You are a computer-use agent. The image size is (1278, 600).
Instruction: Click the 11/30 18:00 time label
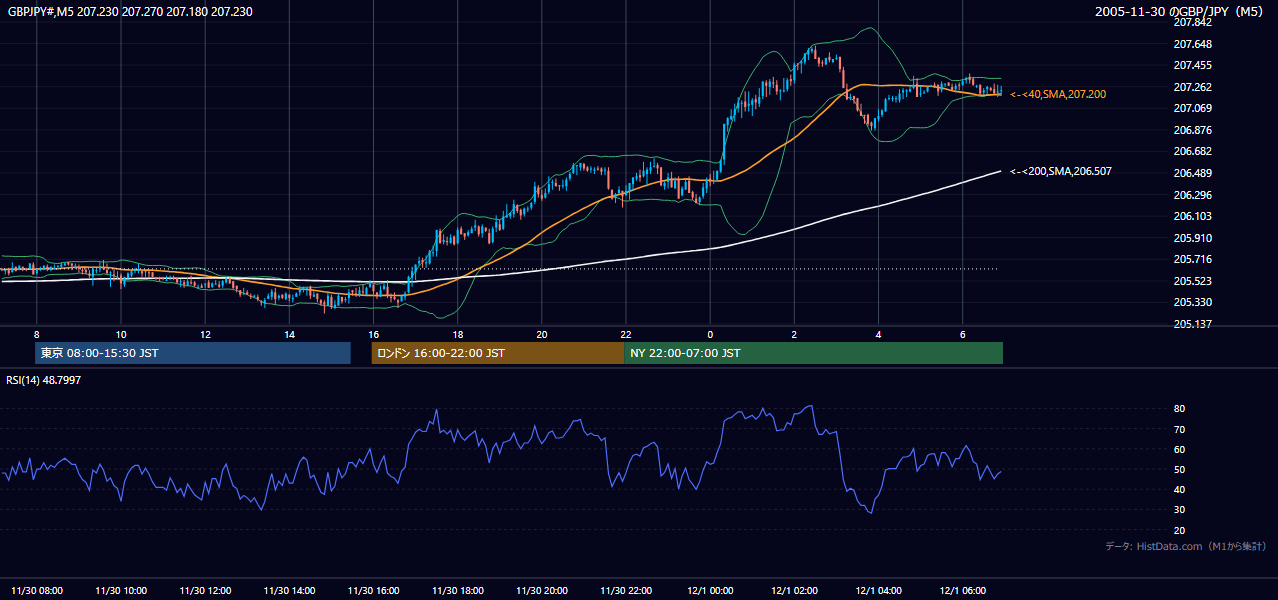click(x=457, y=590)
